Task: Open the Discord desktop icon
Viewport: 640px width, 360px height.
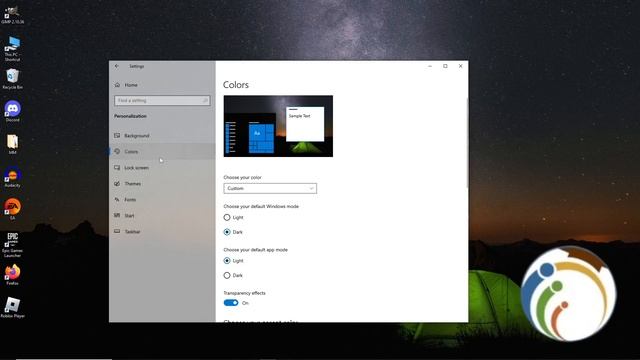Action: tap(12, 111)
